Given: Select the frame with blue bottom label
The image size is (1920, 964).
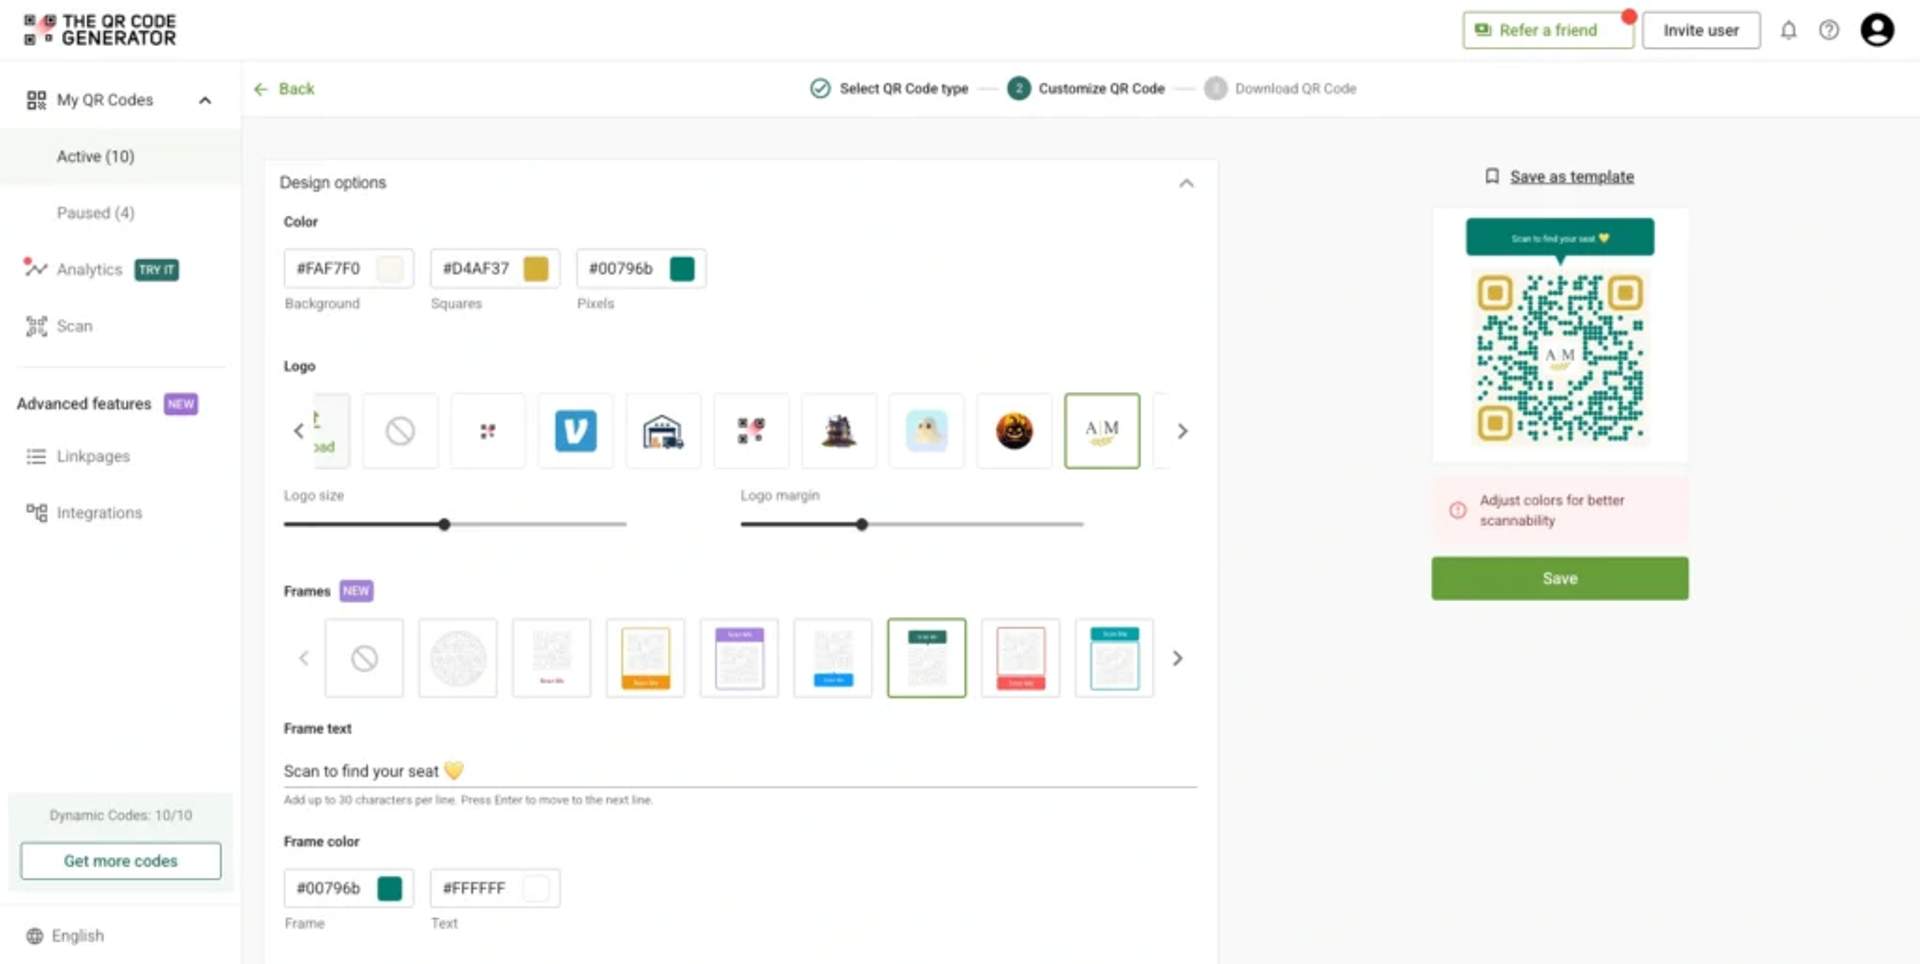Looking at the screenshot, I should click(x=833, y=658).
